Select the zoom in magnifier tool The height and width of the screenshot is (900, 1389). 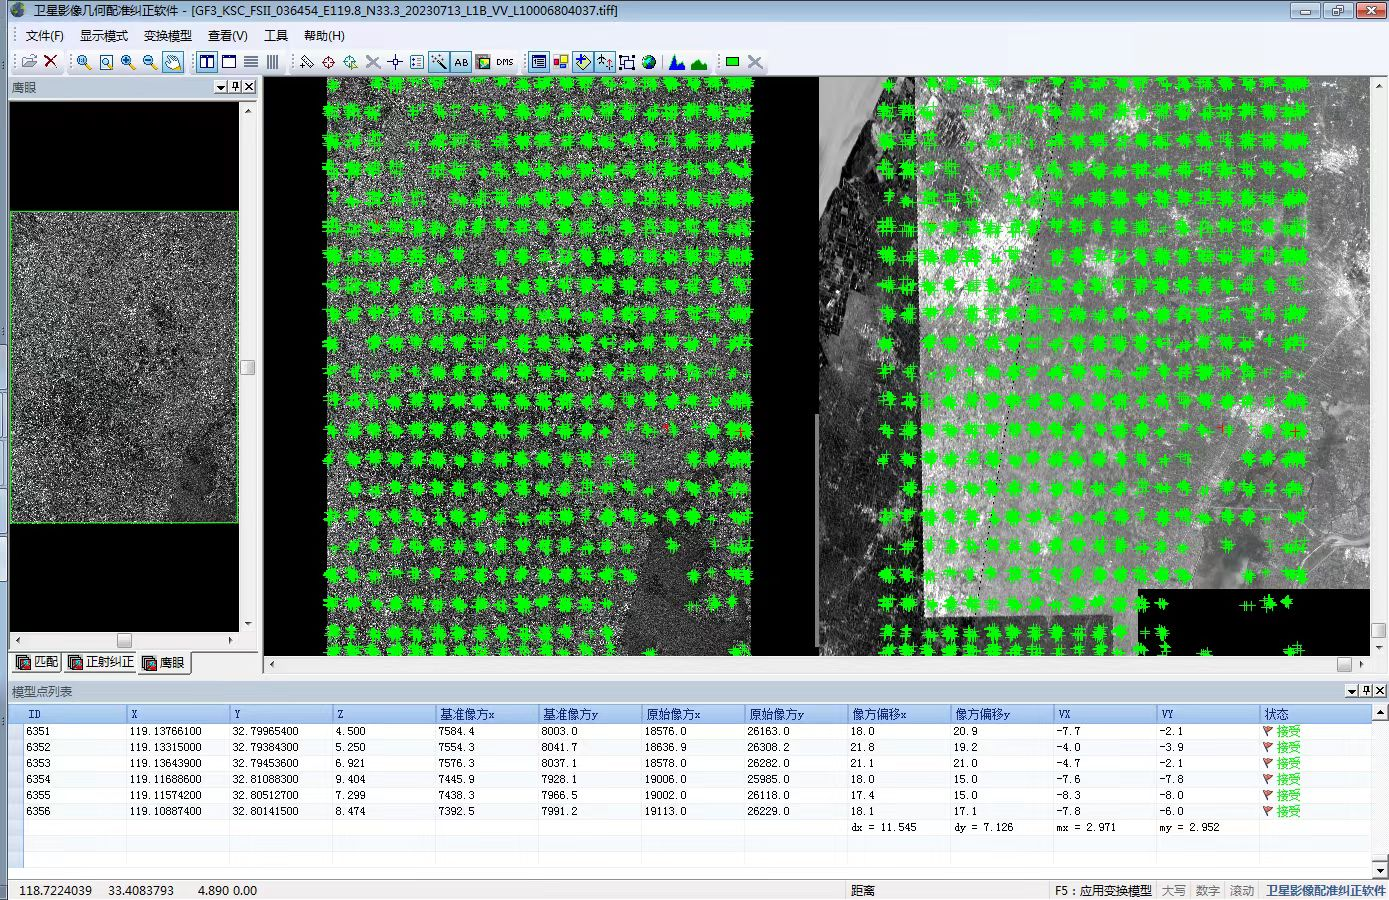point(128,62)
